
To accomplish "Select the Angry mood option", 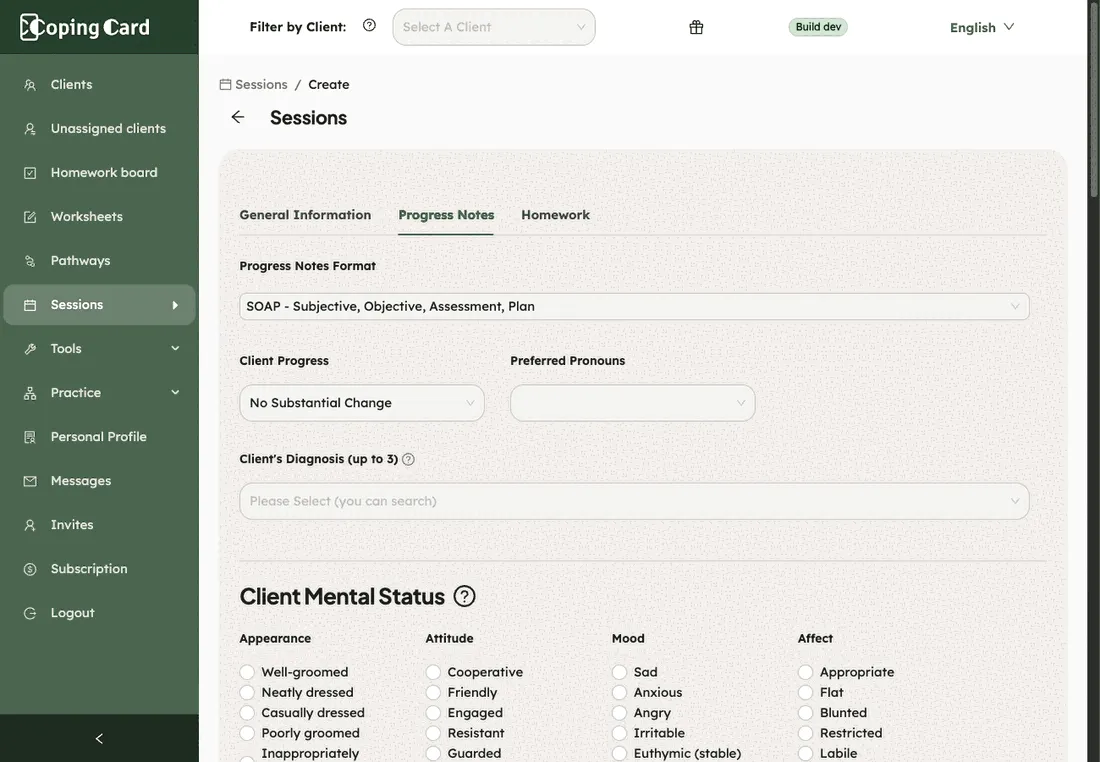I will tap(619, 713).
